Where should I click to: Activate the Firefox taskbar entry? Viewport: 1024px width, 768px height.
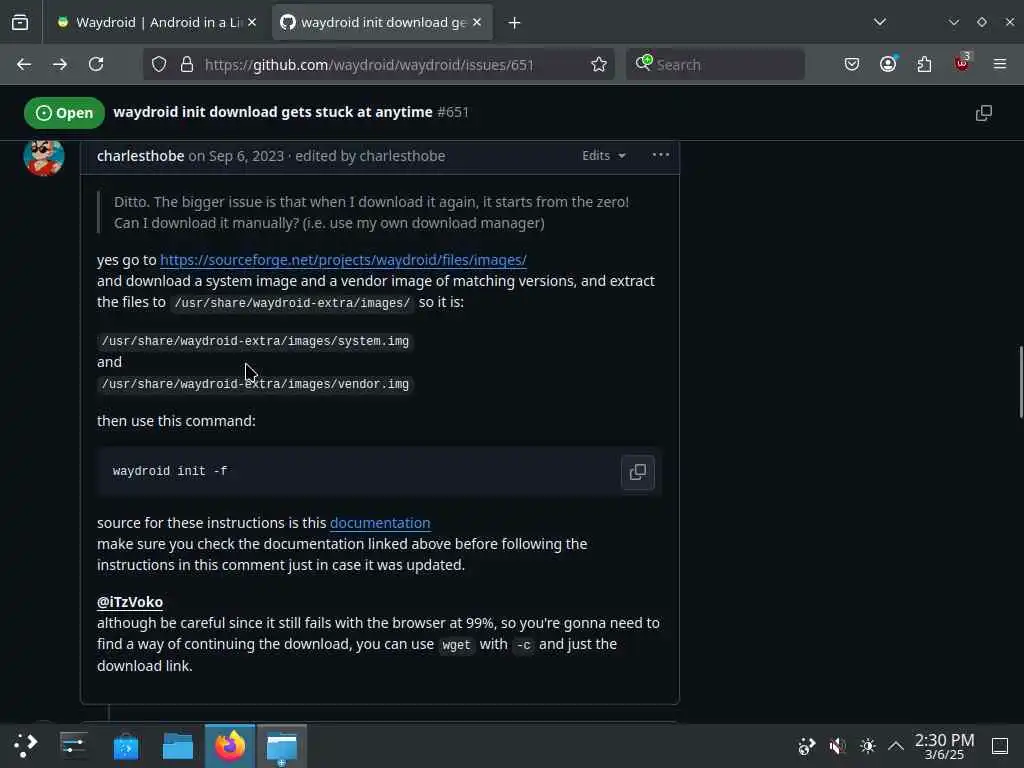point(230,746)
